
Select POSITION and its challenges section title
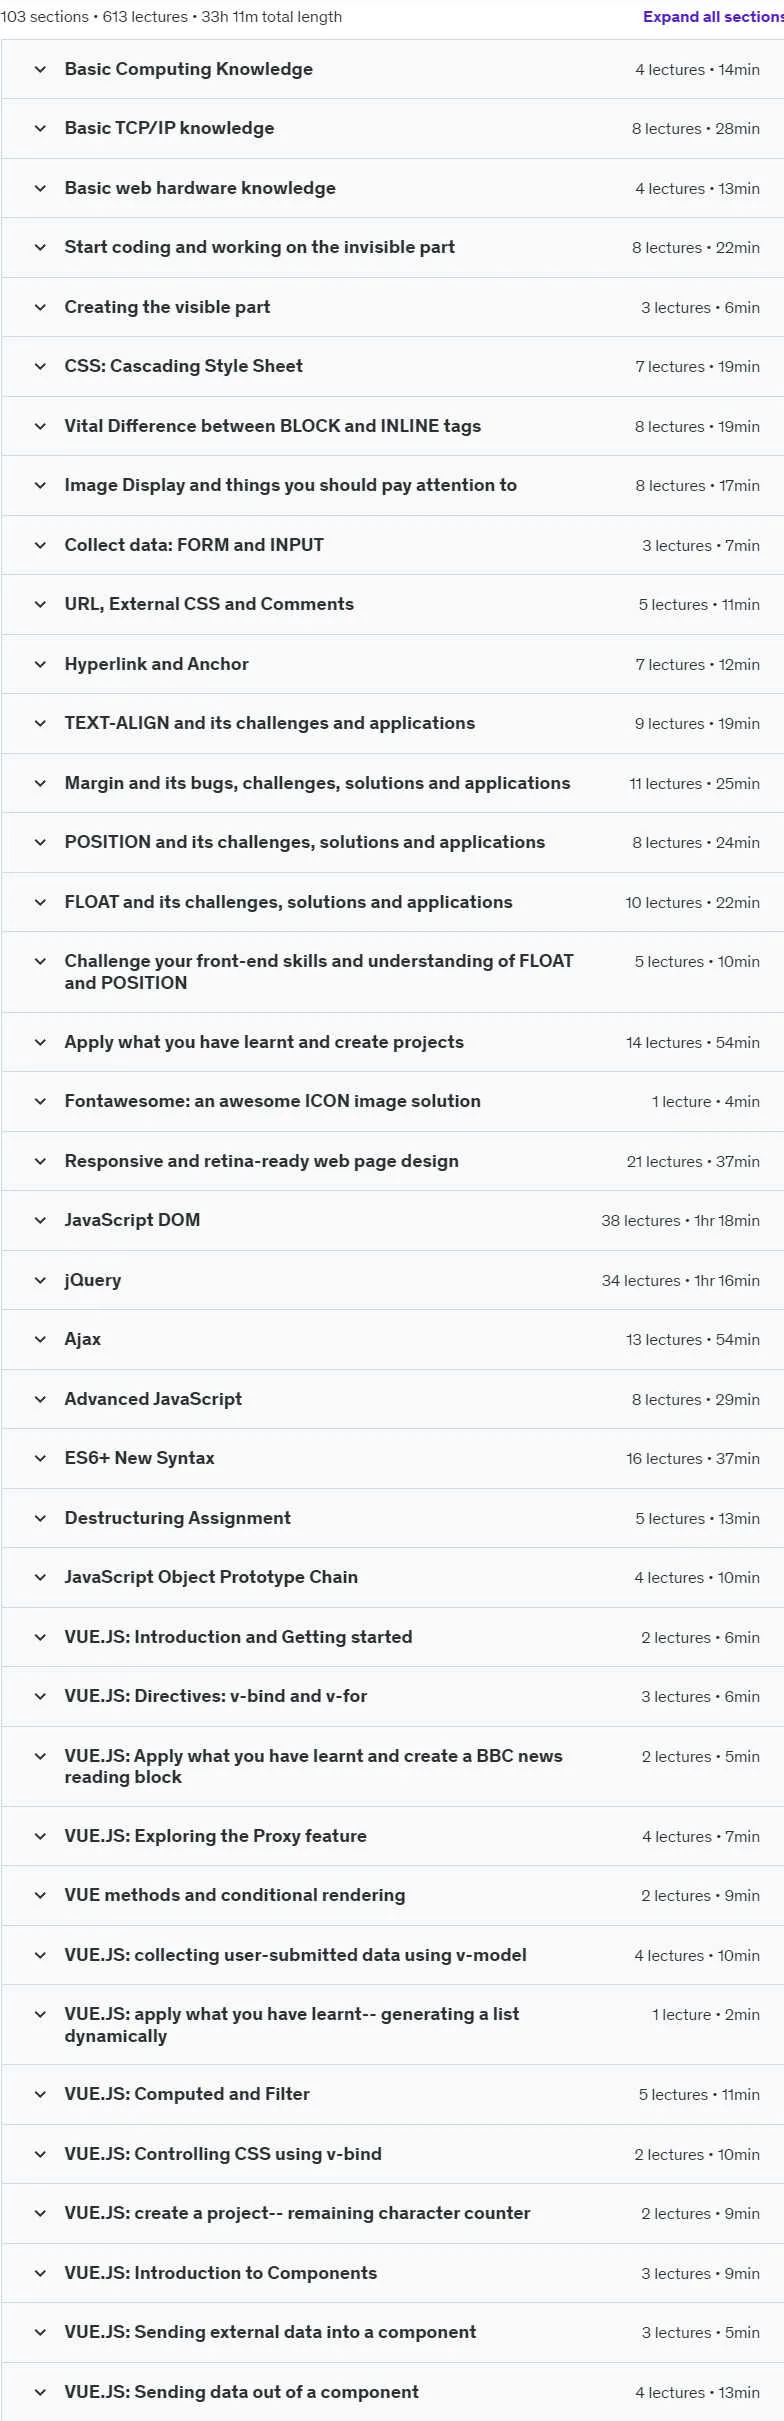click(305, 842)
